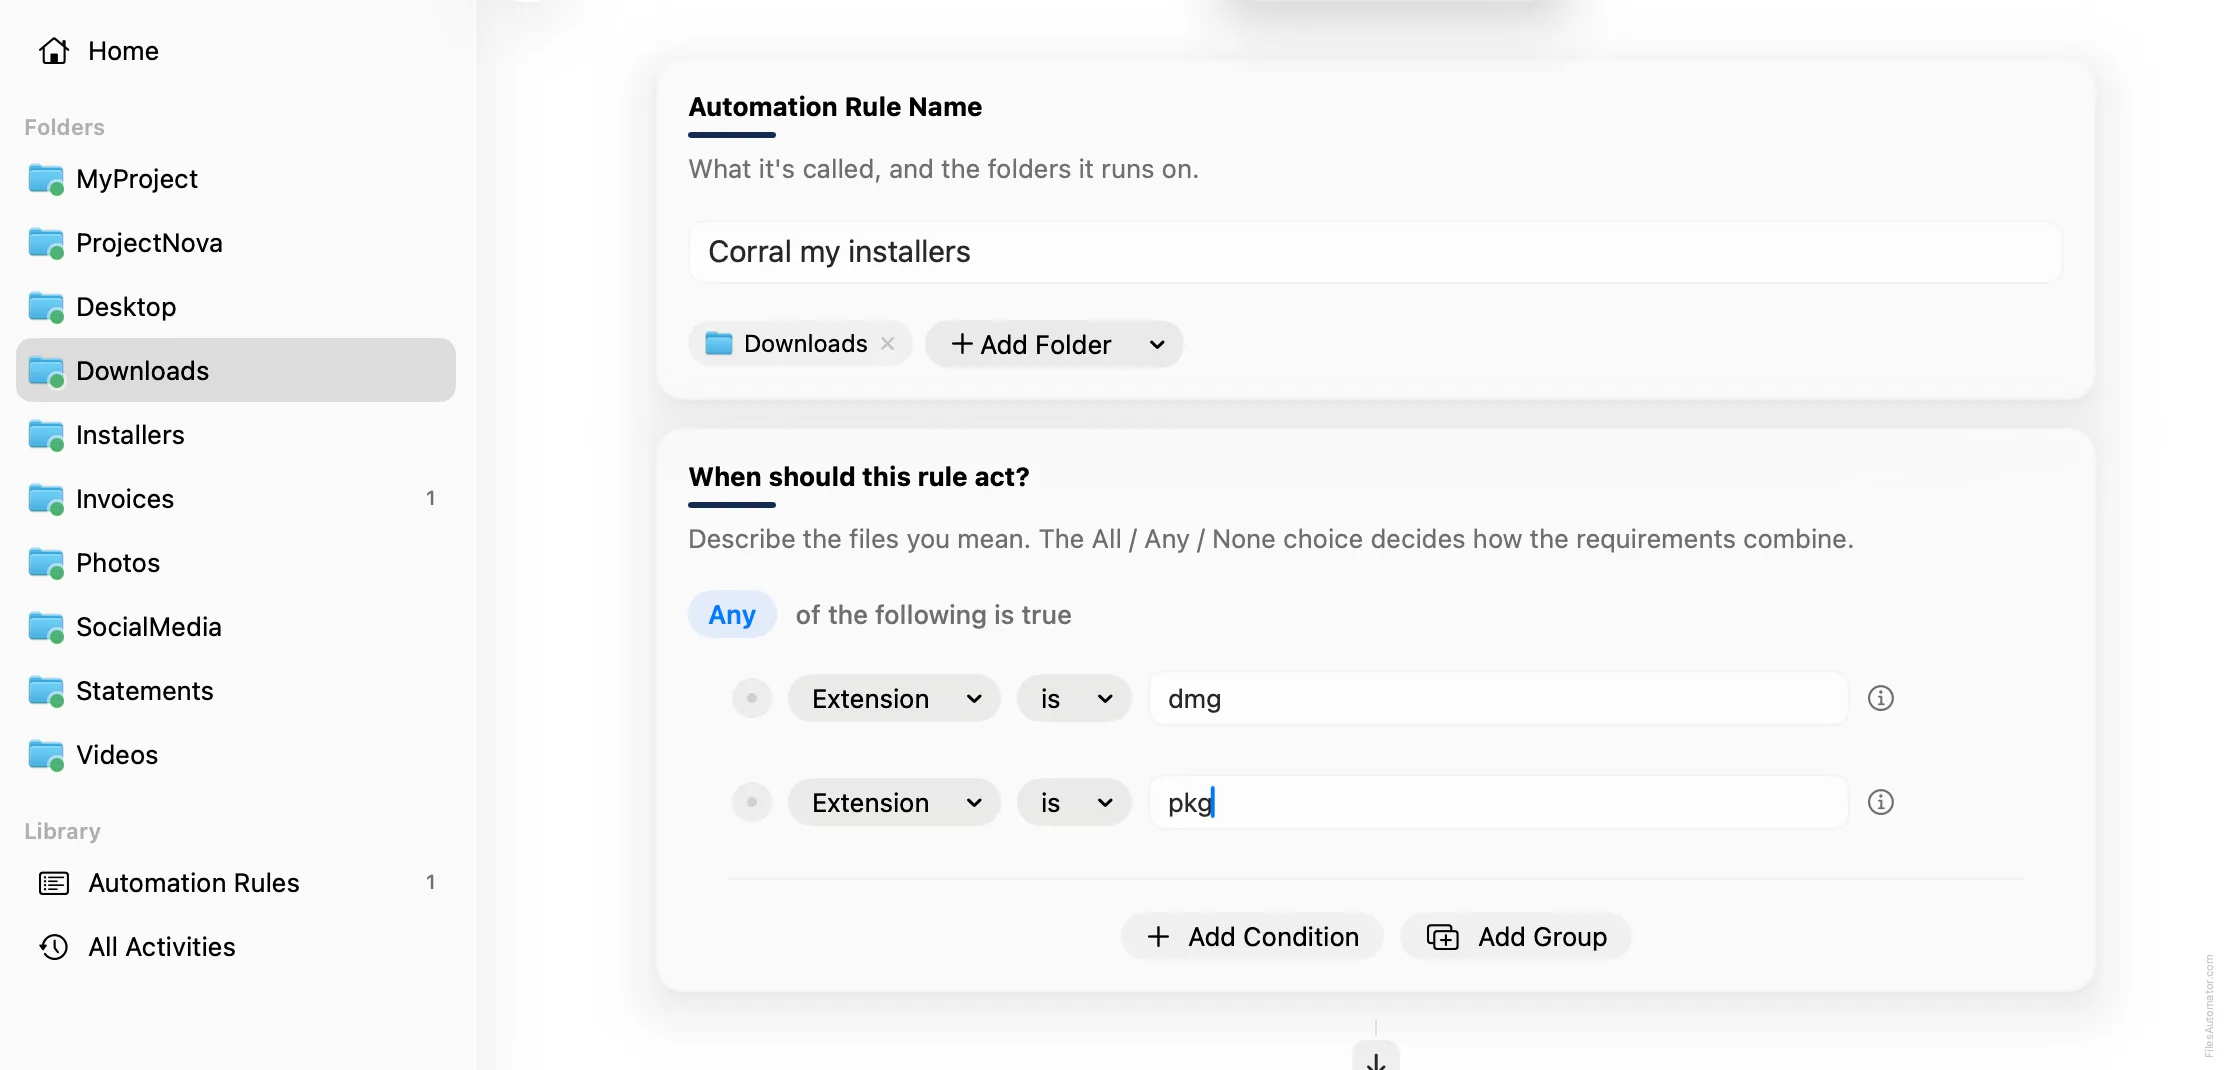Open the Videos folder
The height and width of the screenshot is (1070, 2228).
point(236,755)
